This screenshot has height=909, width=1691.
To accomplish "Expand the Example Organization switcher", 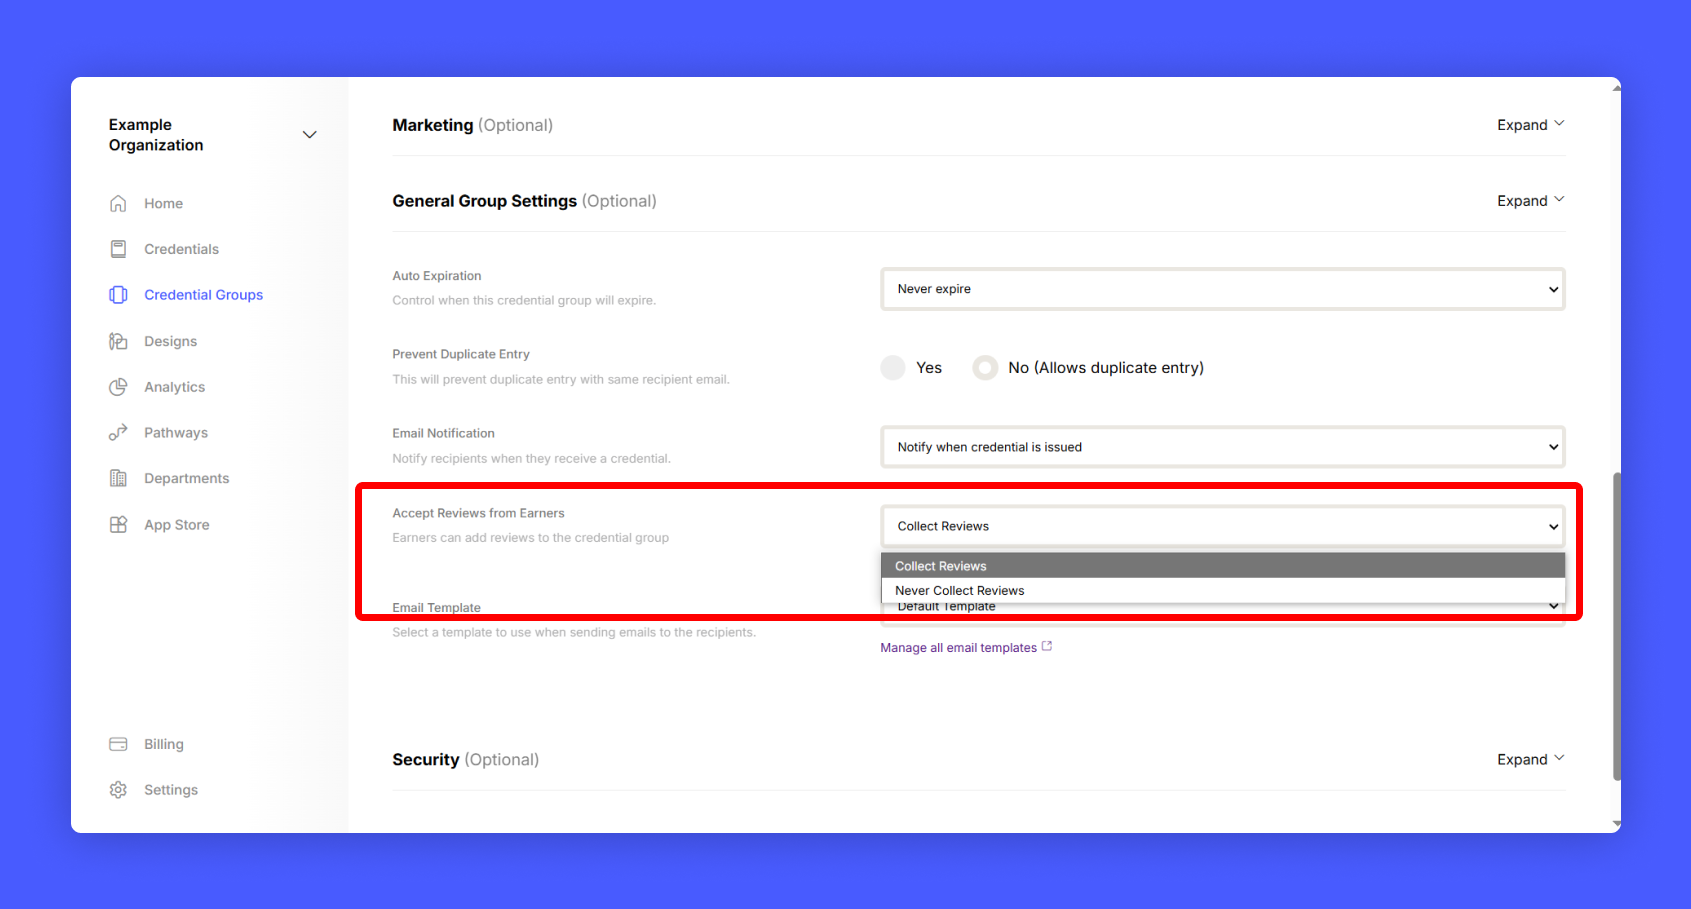I will [x=309, y=135].
